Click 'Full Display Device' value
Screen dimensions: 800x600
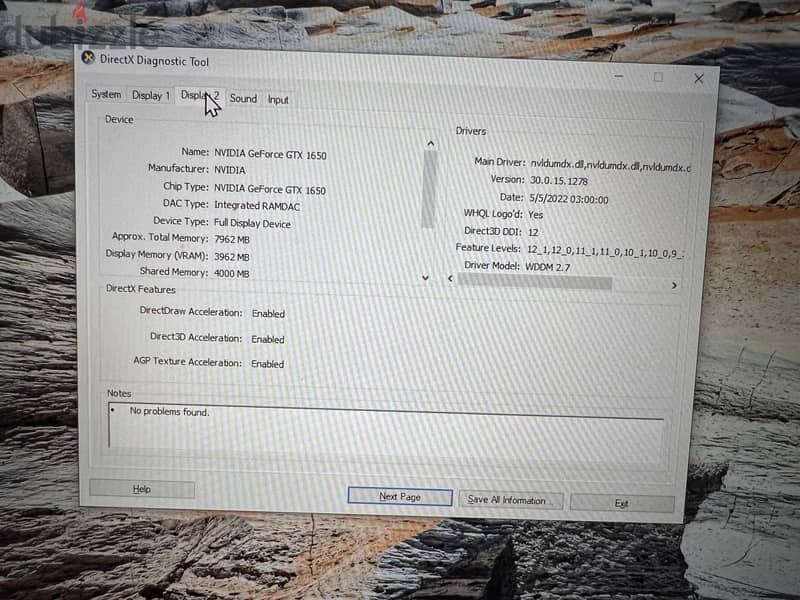pyautogui.click(x=253, y=223)
